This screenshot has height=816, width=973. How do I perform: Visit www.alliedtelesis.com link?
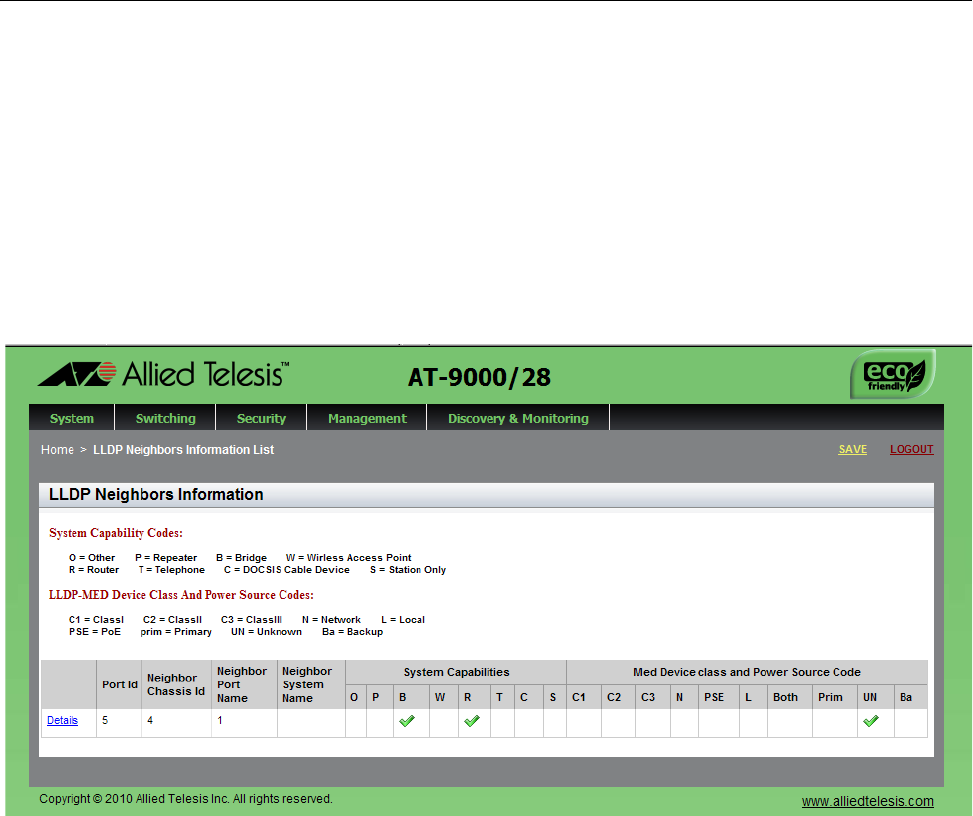[868, 801]
